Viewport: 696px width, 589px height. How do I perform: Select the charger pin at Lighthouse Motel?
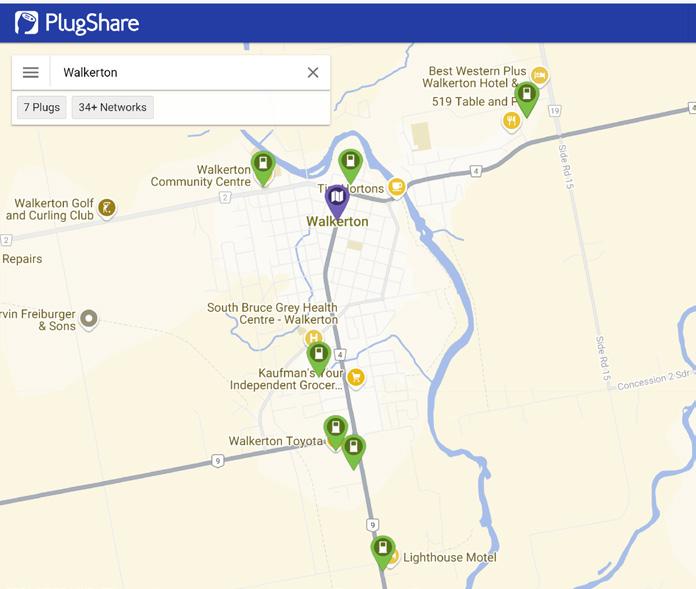(383, 553)
